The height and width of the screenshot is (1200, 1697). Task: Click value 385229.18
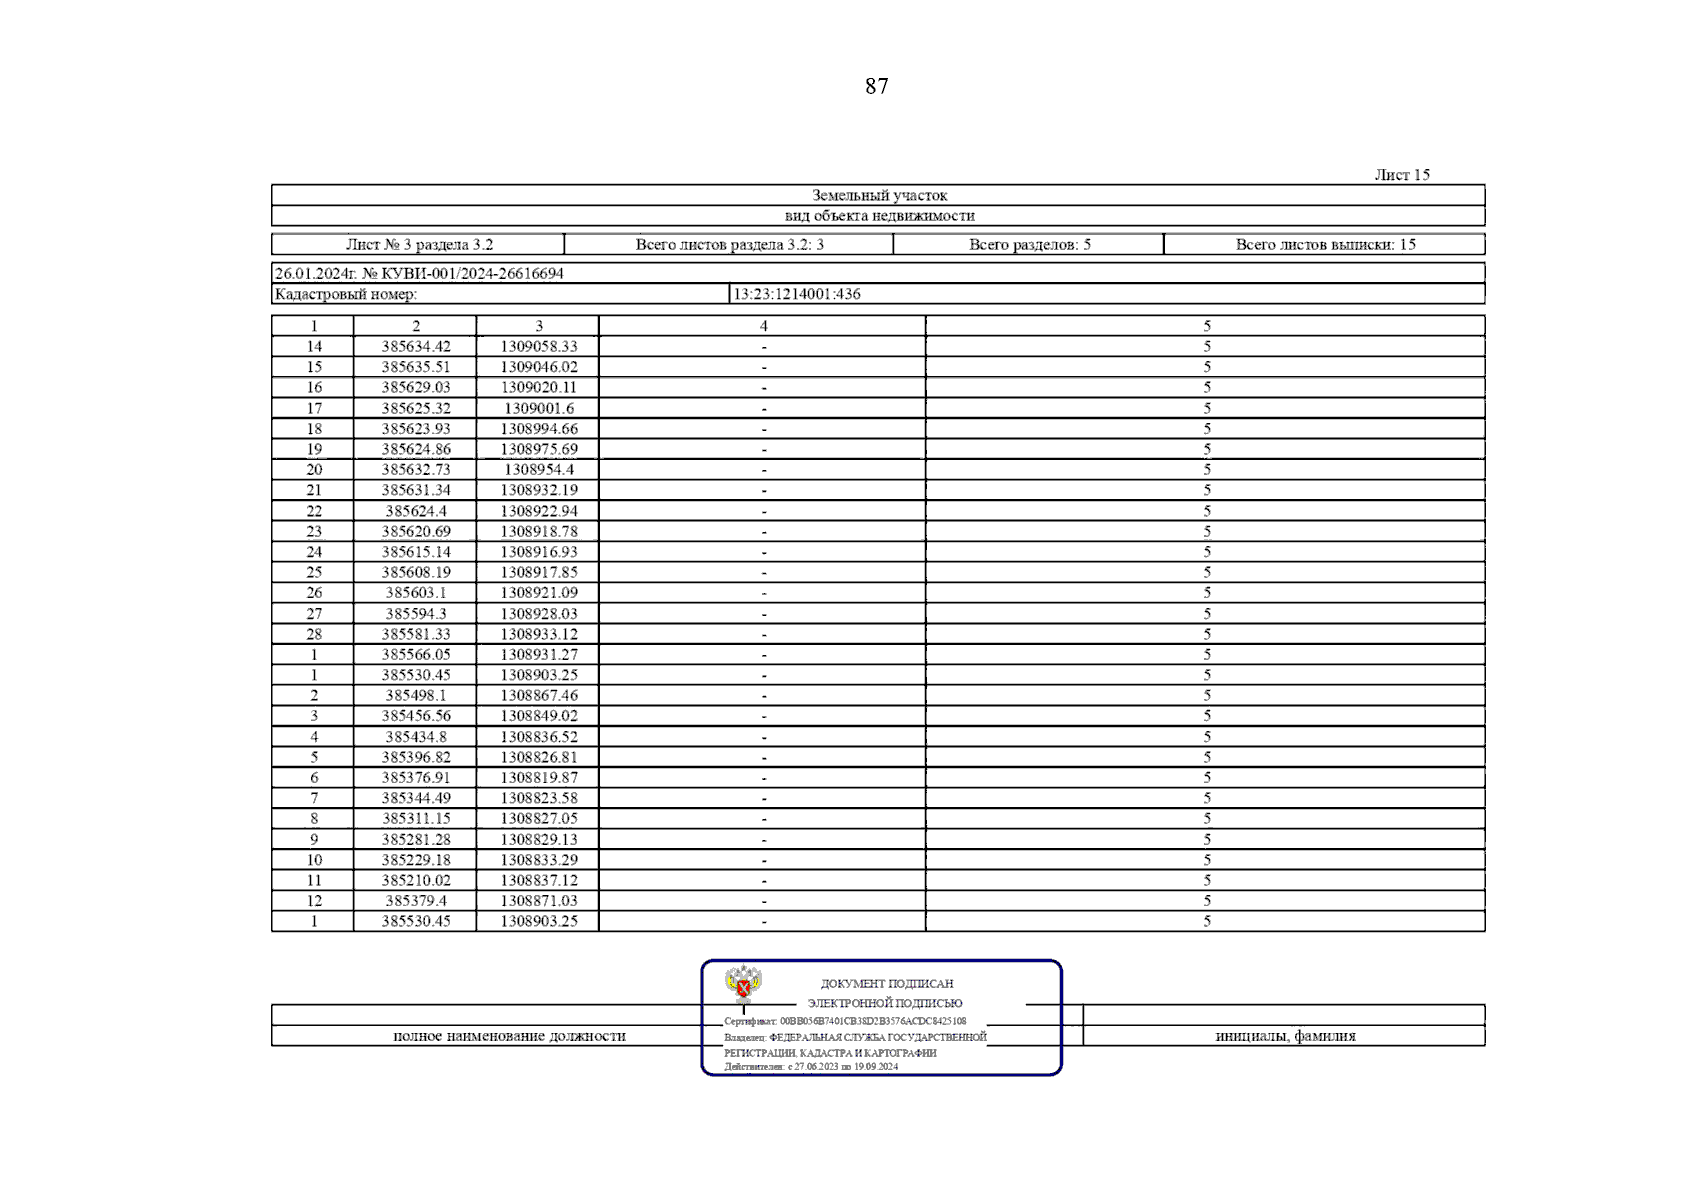(x=416, y=860)
